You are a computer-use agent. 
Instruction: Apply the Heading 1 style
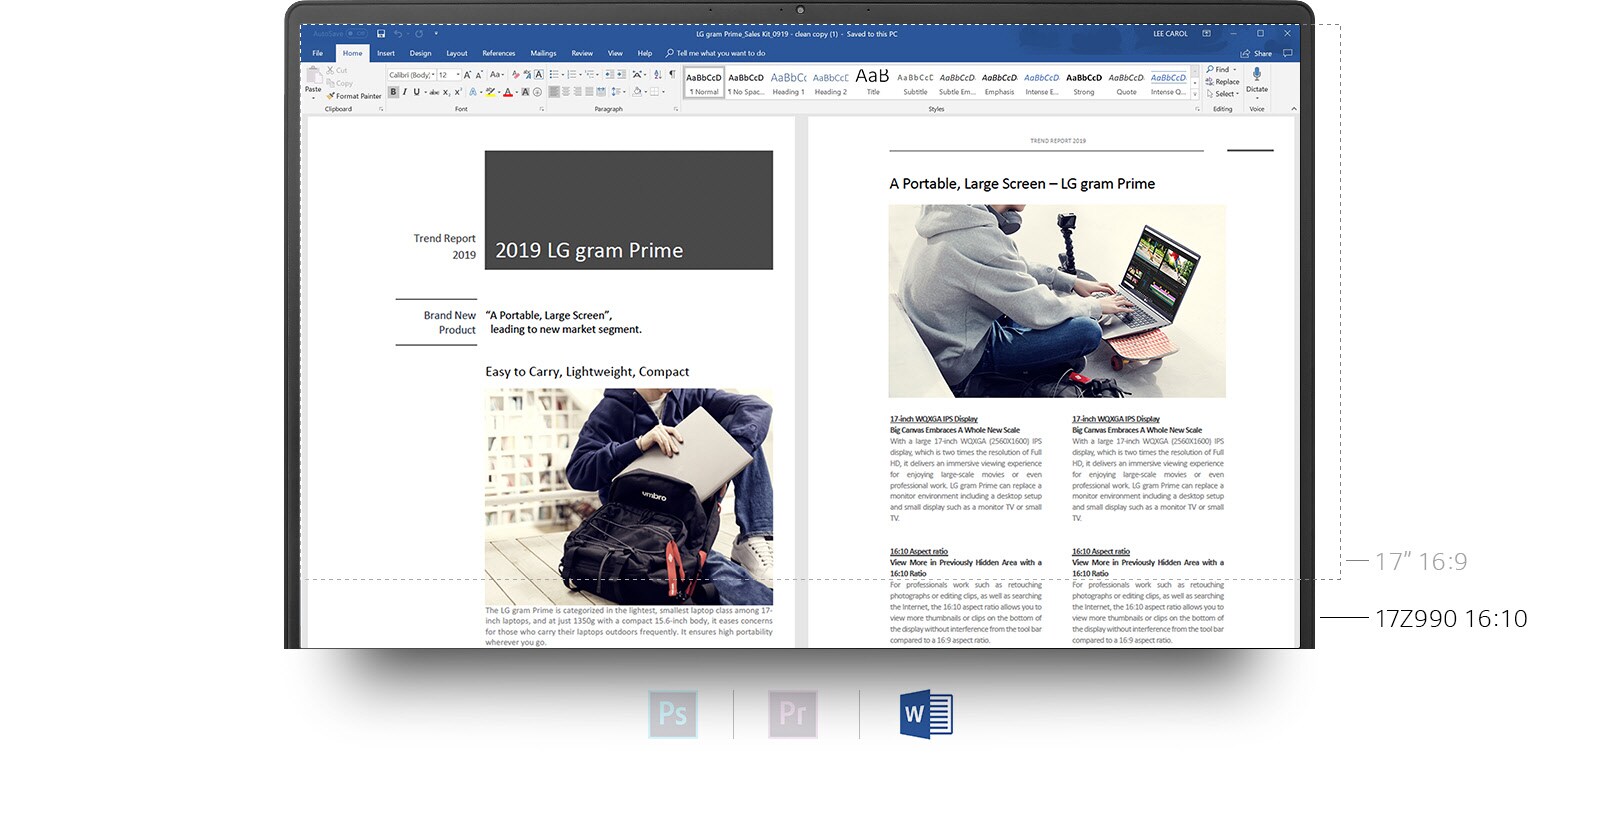(x=788, y=82)
